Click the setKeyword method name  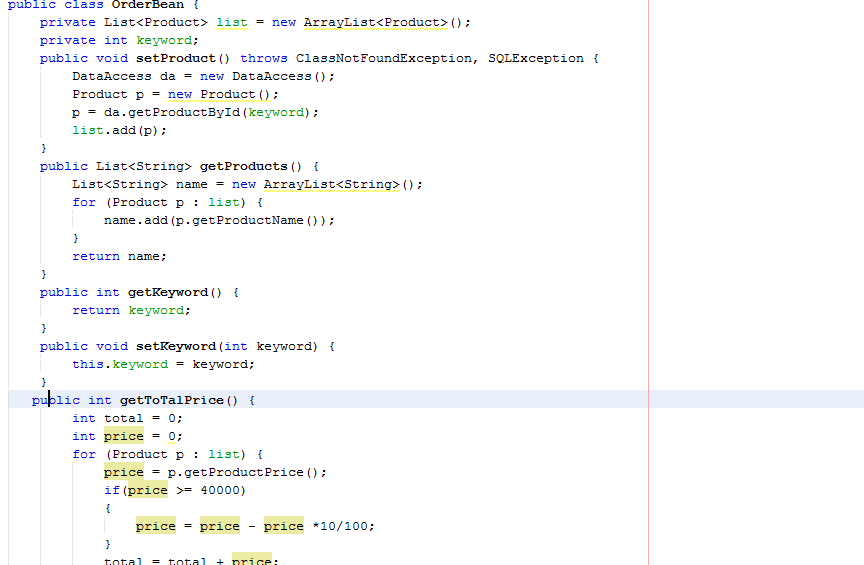tap(176, 347)
